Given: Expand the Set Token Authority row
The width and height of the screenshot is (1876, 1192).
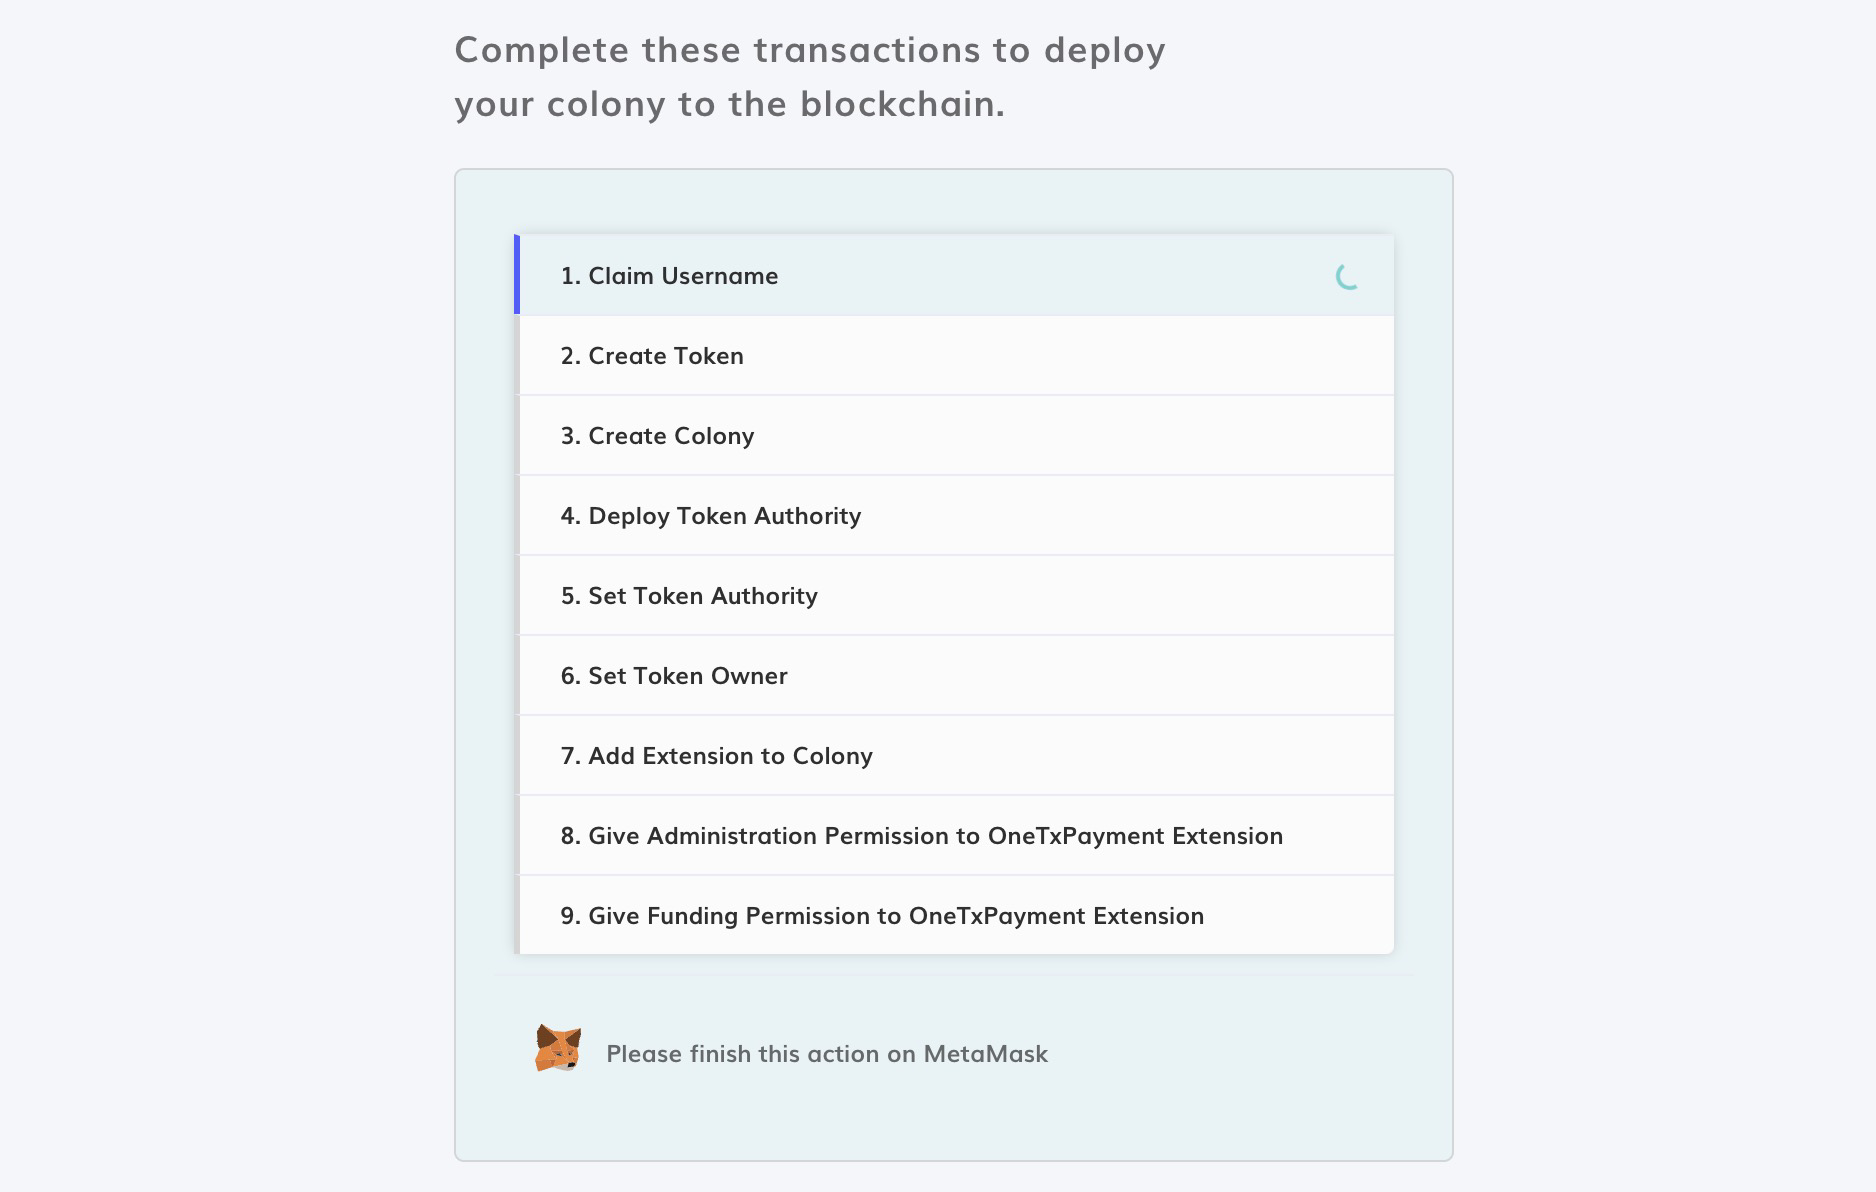Looking at the screenshot, I should tap(702, 596).
